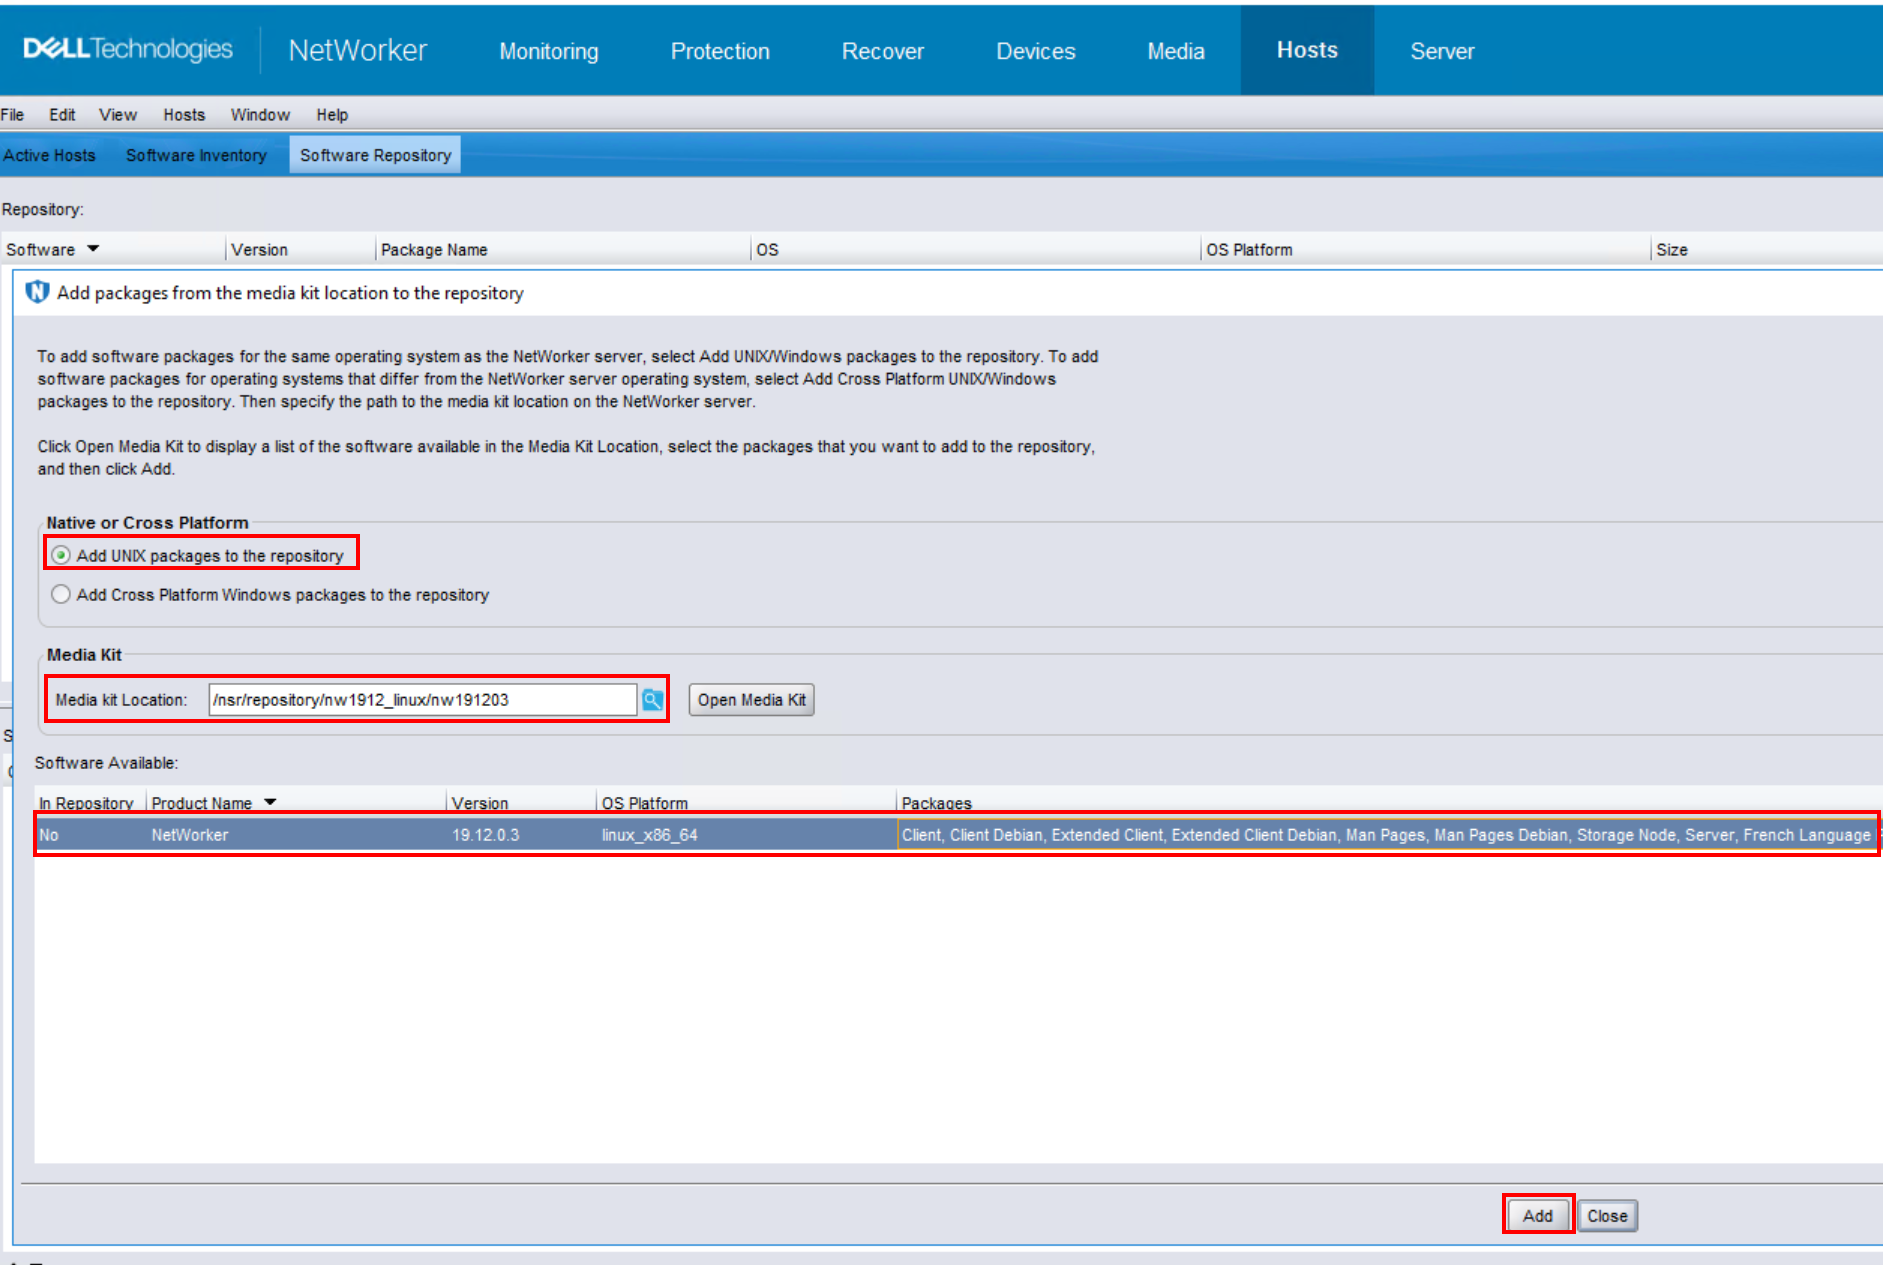The width and height of the screenshot is (1883, 1265).
Task: Switch to the Protection tab
Action: [x=720, y=51]
